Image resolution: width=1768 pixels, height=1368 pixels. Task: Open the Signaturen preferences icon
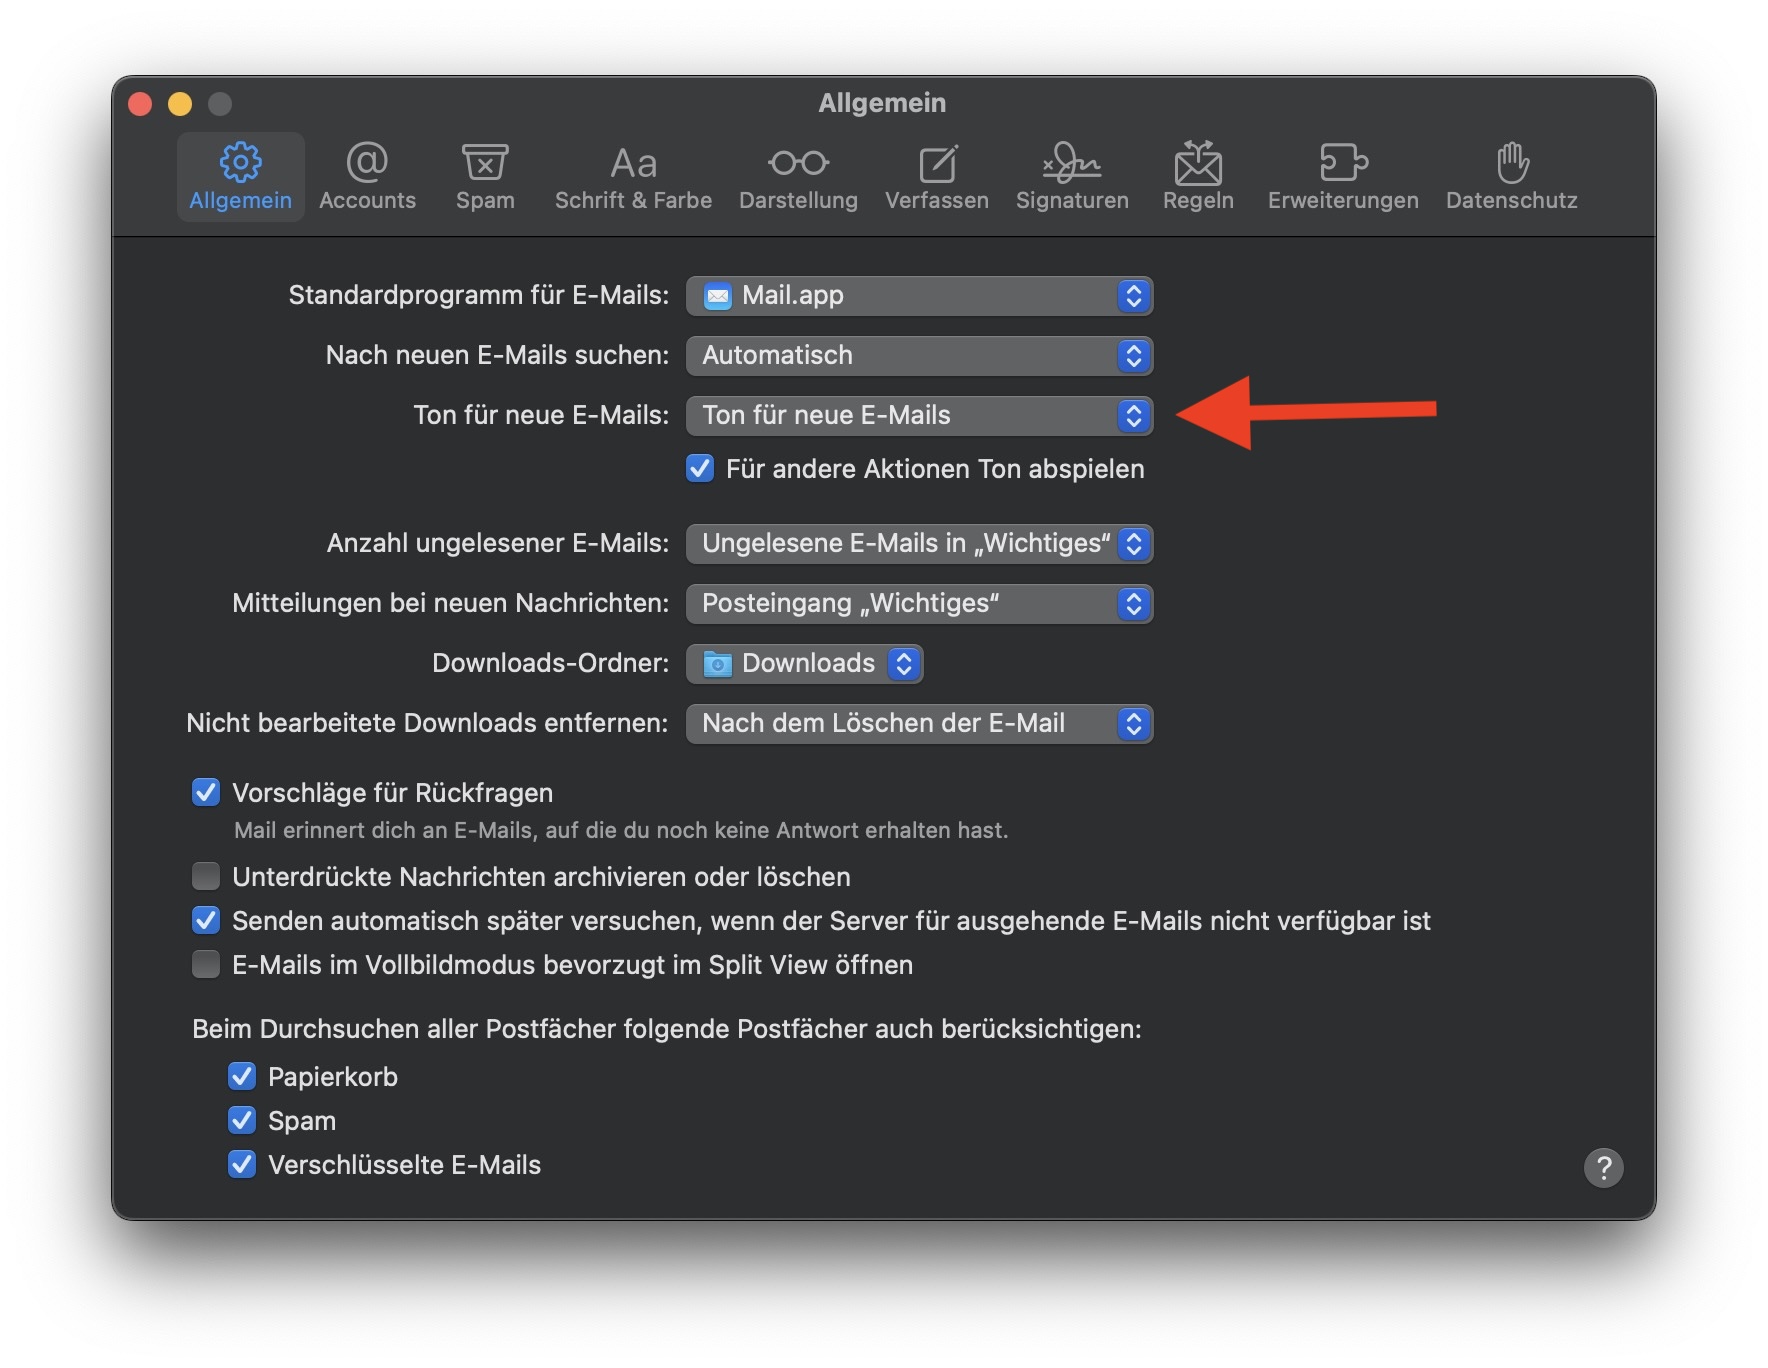pyautogui.click(x=1072, y=176)
